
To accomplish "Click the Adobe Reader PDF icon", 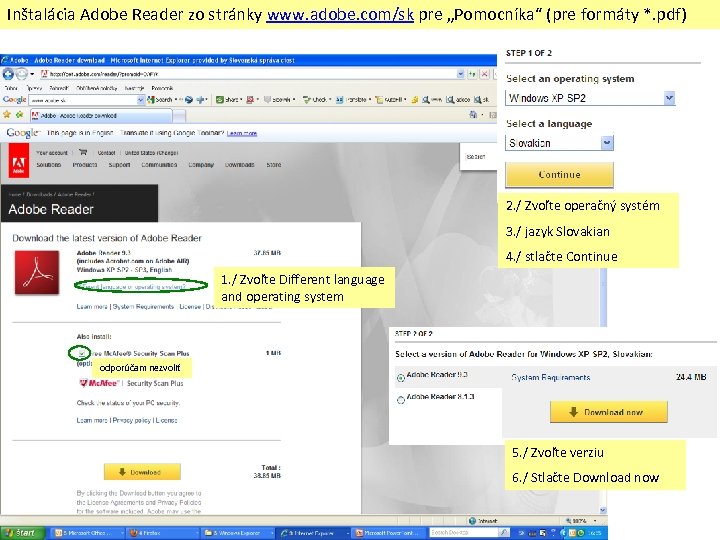I will click(x=37, y=272).
